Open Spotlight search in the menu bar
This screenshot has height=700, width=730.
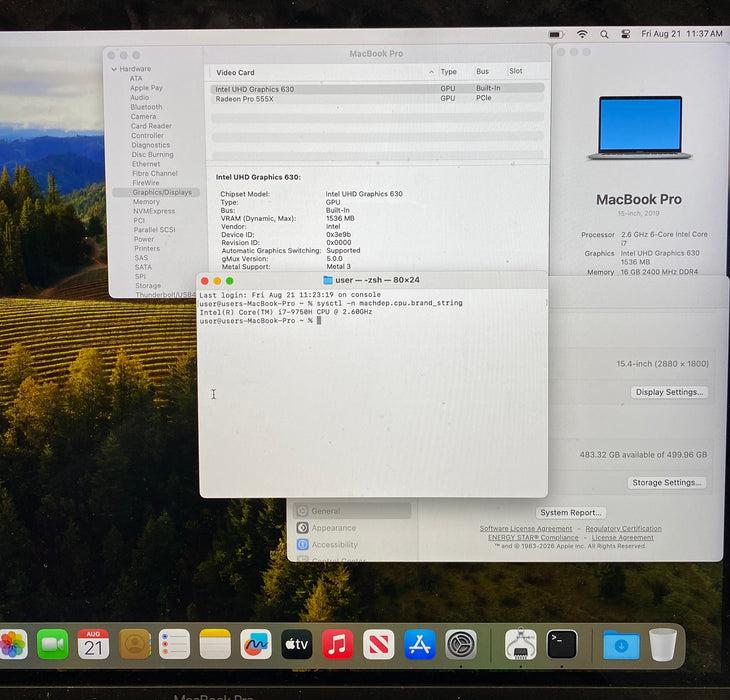604,34
